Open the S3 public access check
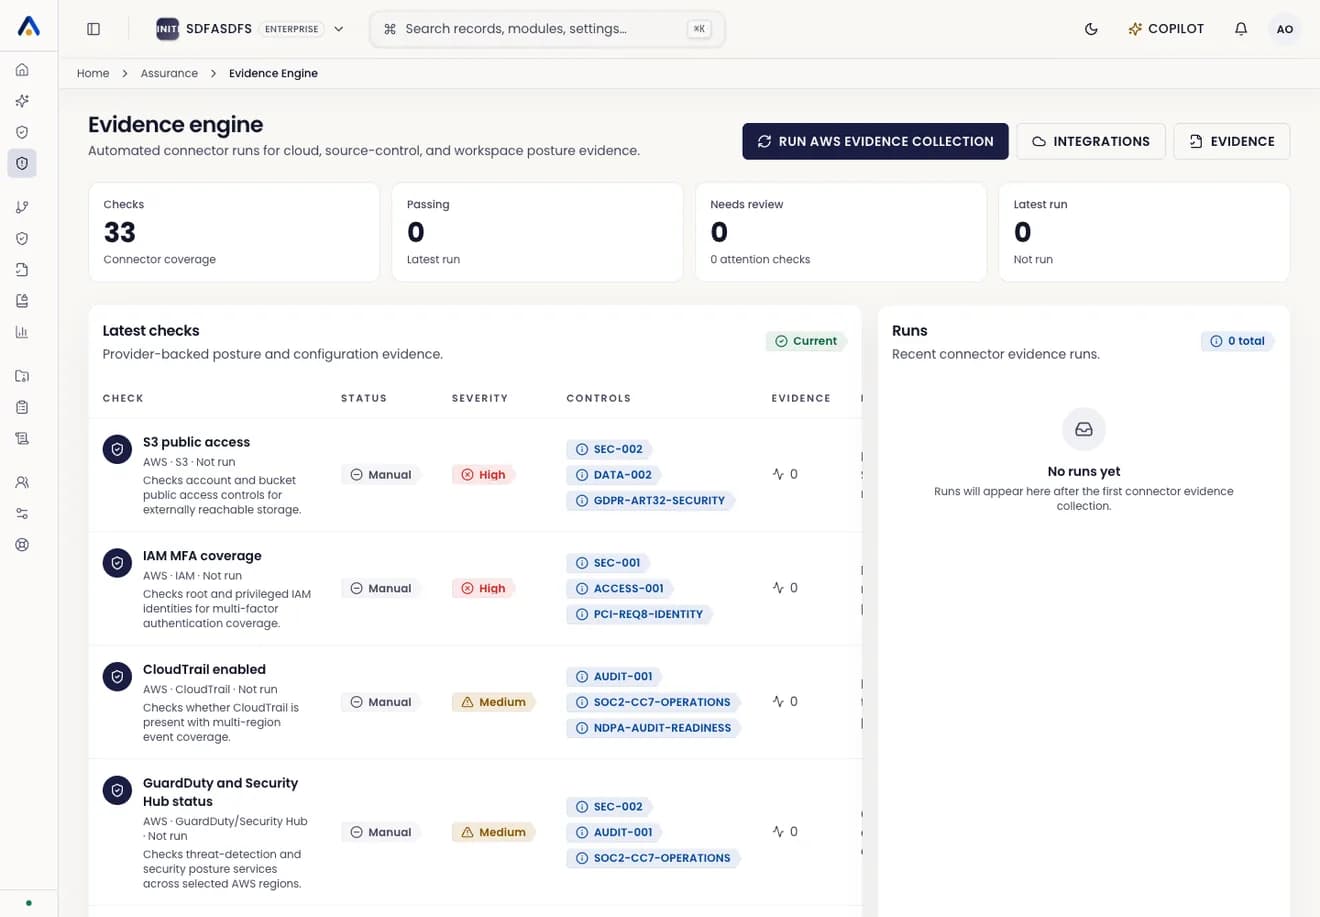Screen dimensions: 1320x917 196,442
